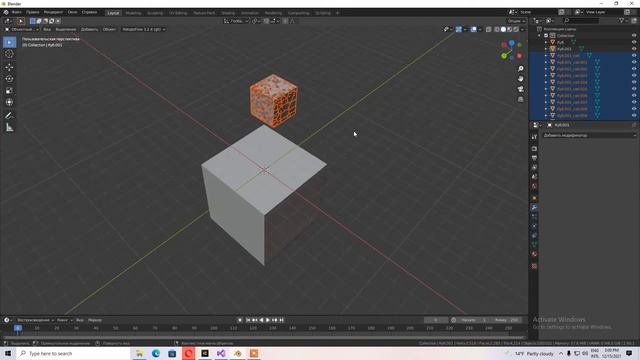640x360 pixels.
Task: Open the viewport Object menu
Action: pyautogui.click(x=109, y=29)
